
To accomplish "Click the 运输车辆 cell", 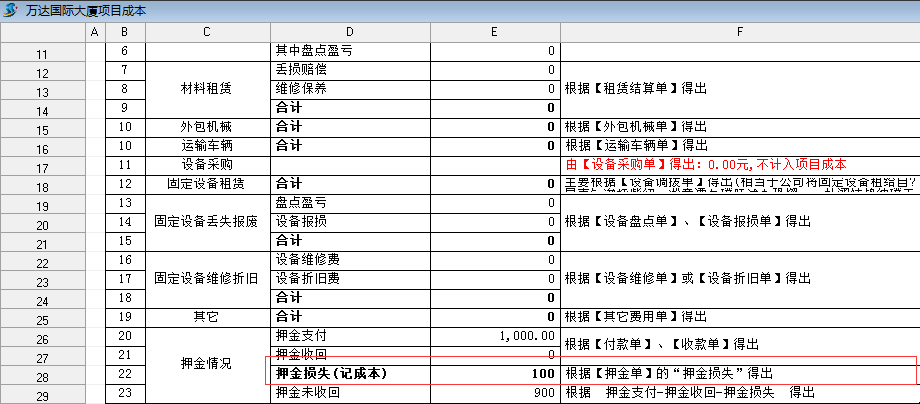I will (x=207, y=145).
